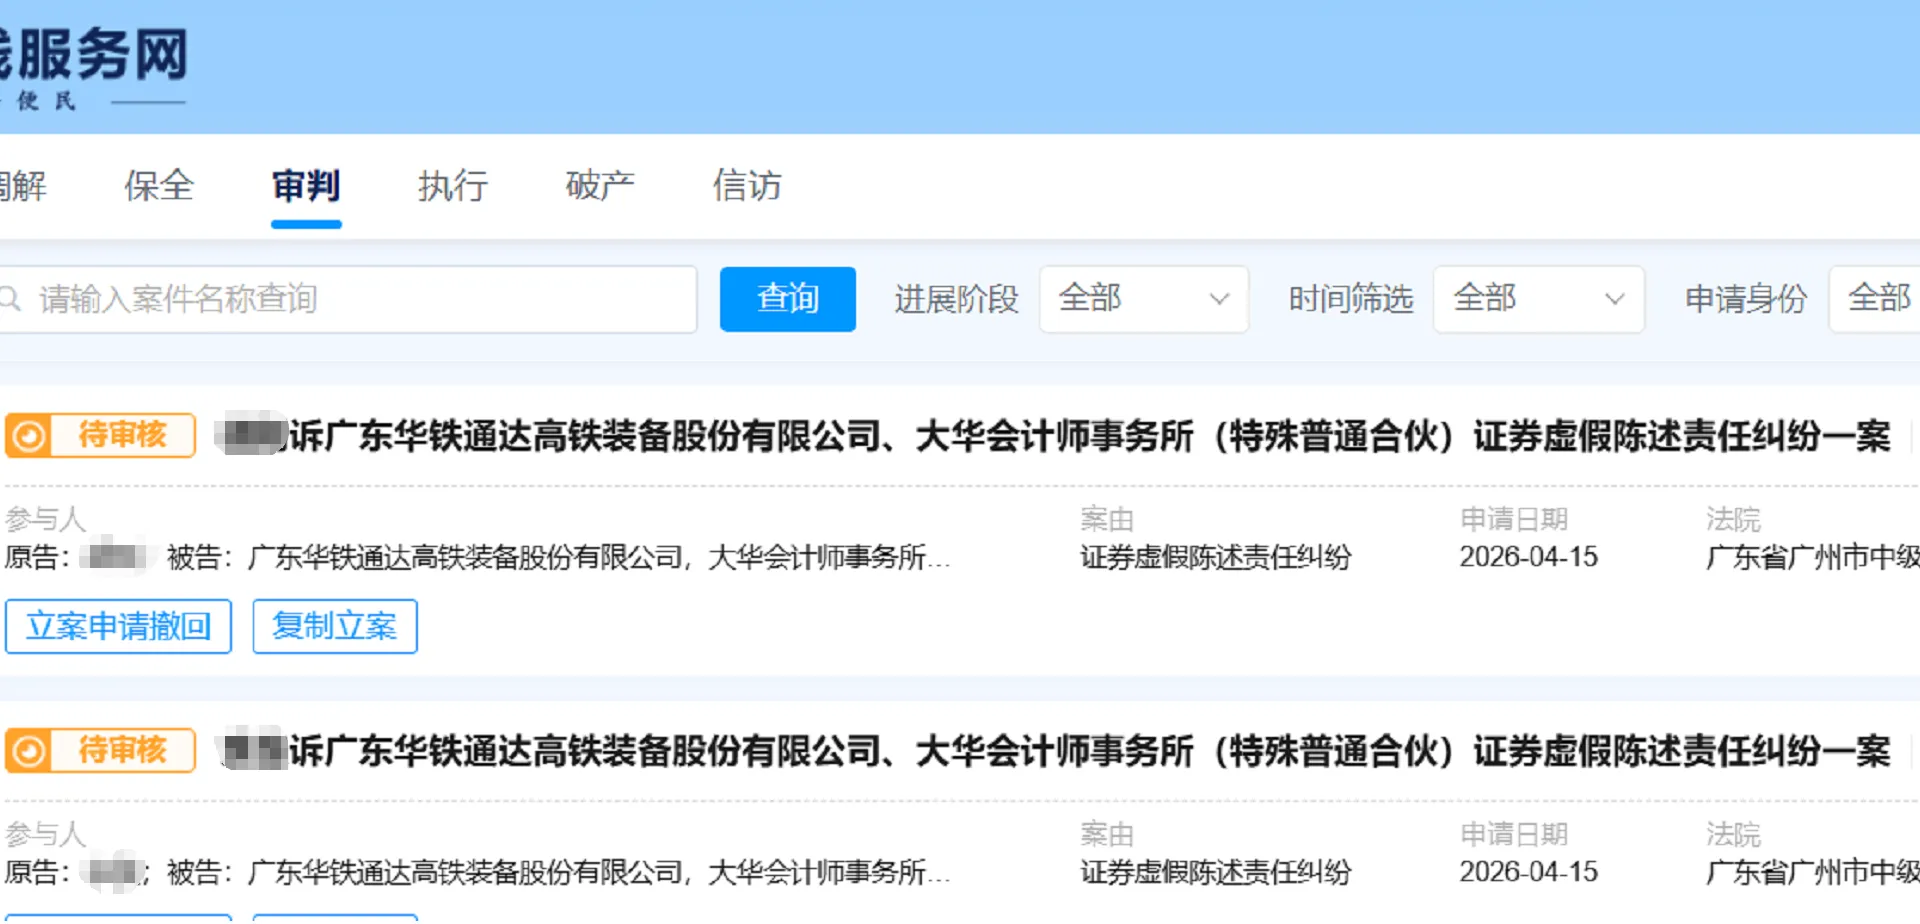Image resolution: width=1920 pixels, height=924 pixels.
Task: Click 待审核 status icon on first case
Action: pos(29,436)
